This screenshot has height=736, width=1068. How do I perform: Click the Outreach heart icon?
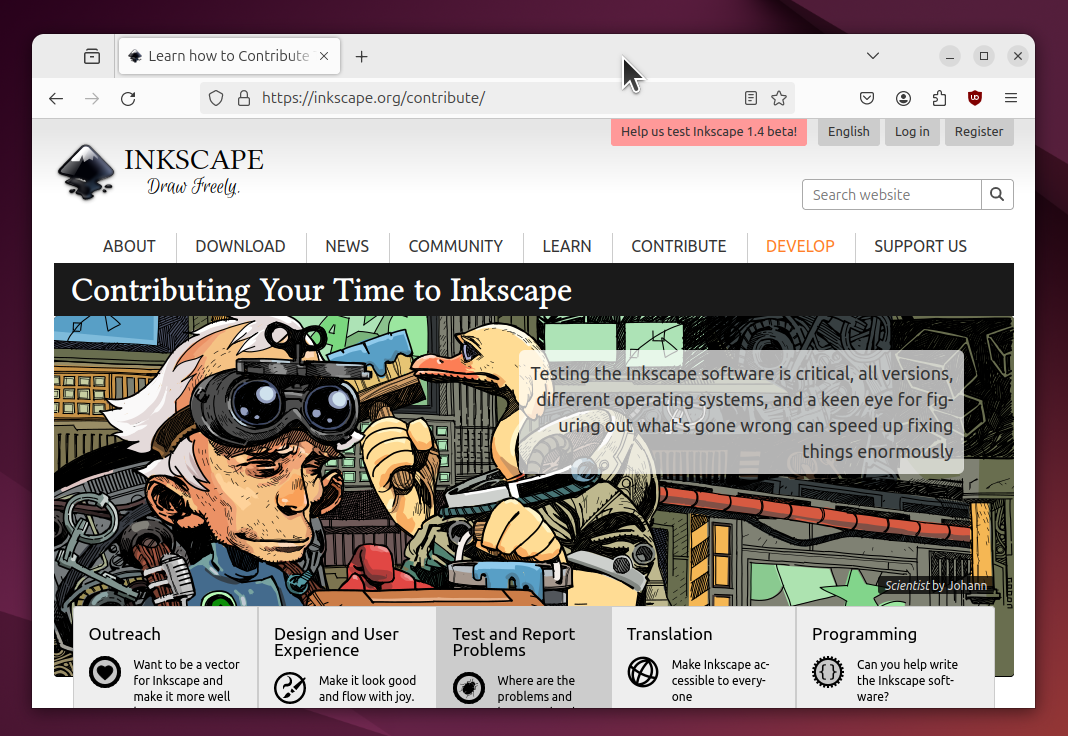105,672
